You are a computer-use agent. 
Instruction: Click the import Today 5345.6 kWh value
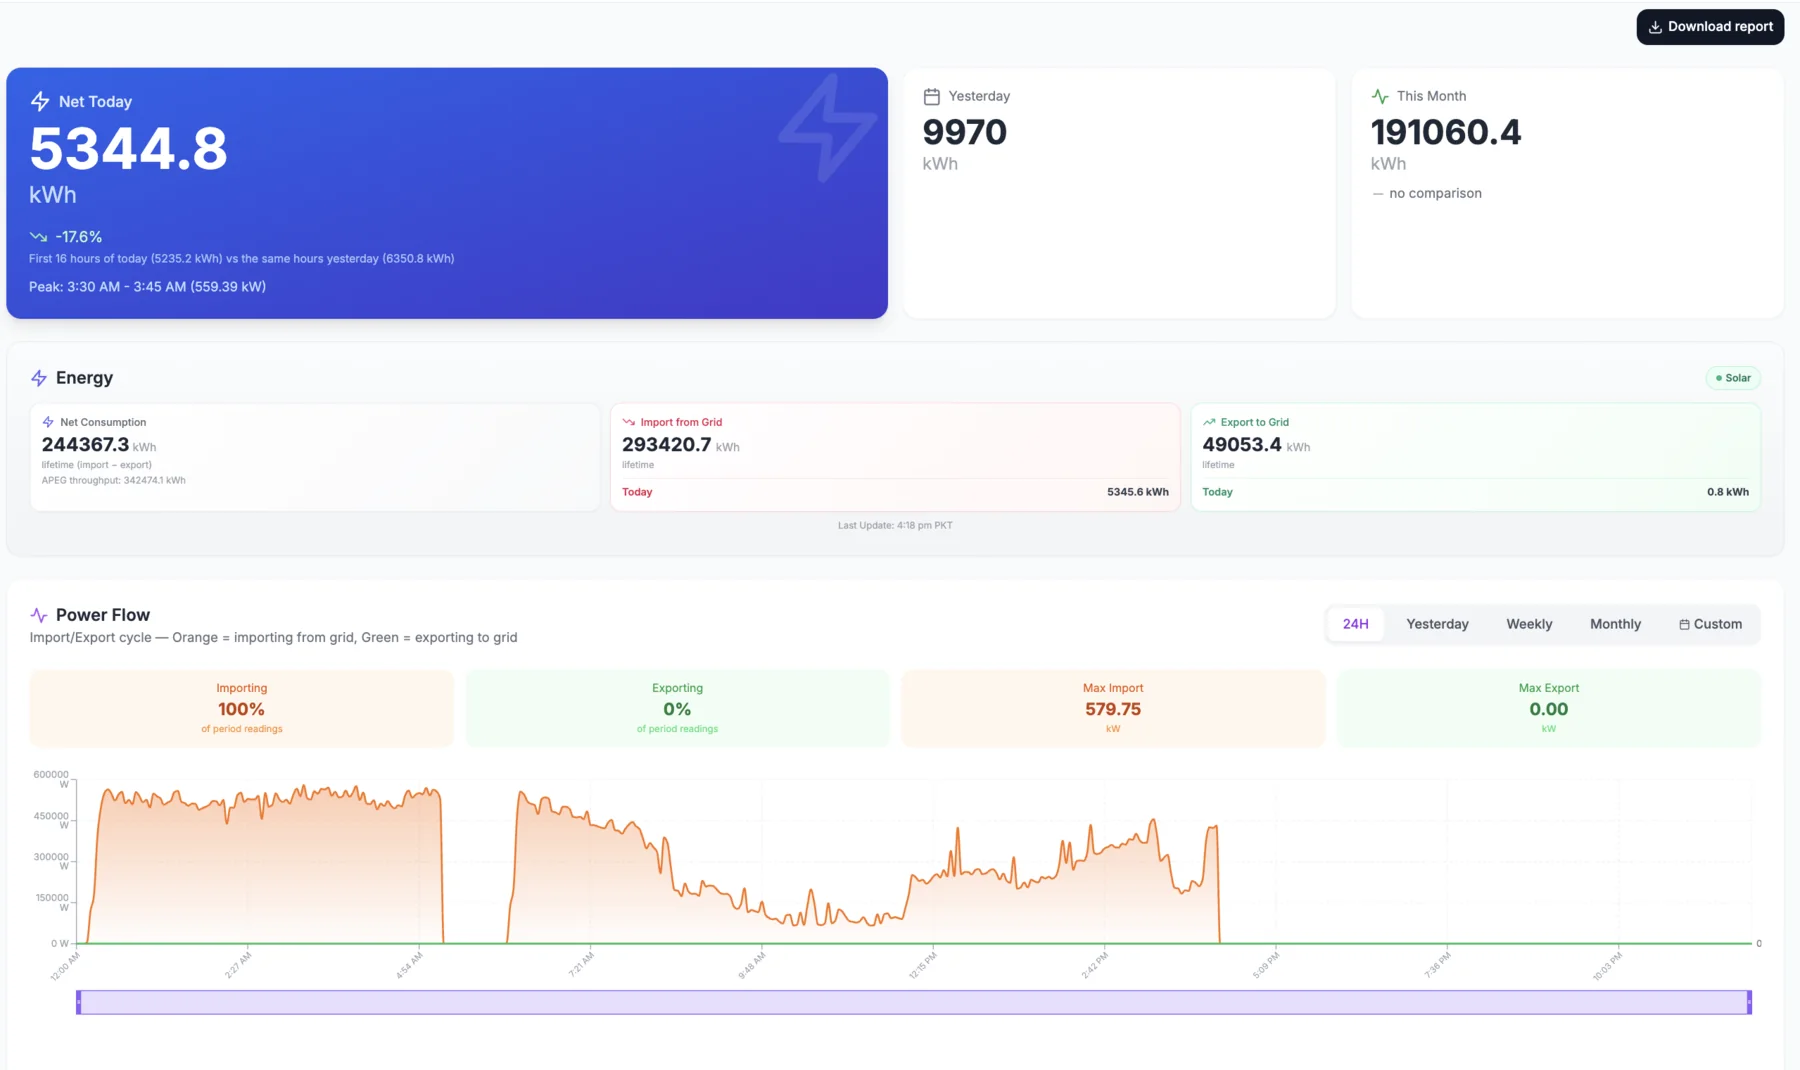(x=1138, y=492)
